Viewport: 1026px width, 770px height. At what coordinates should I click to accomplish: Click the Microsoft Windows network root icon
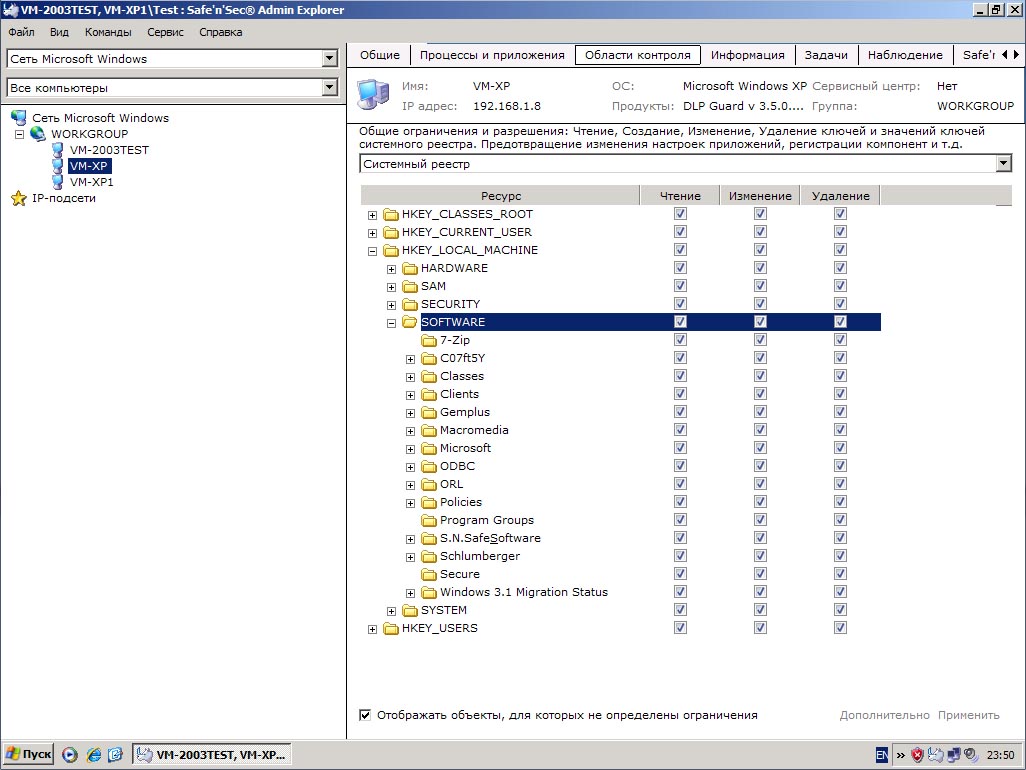19,118
